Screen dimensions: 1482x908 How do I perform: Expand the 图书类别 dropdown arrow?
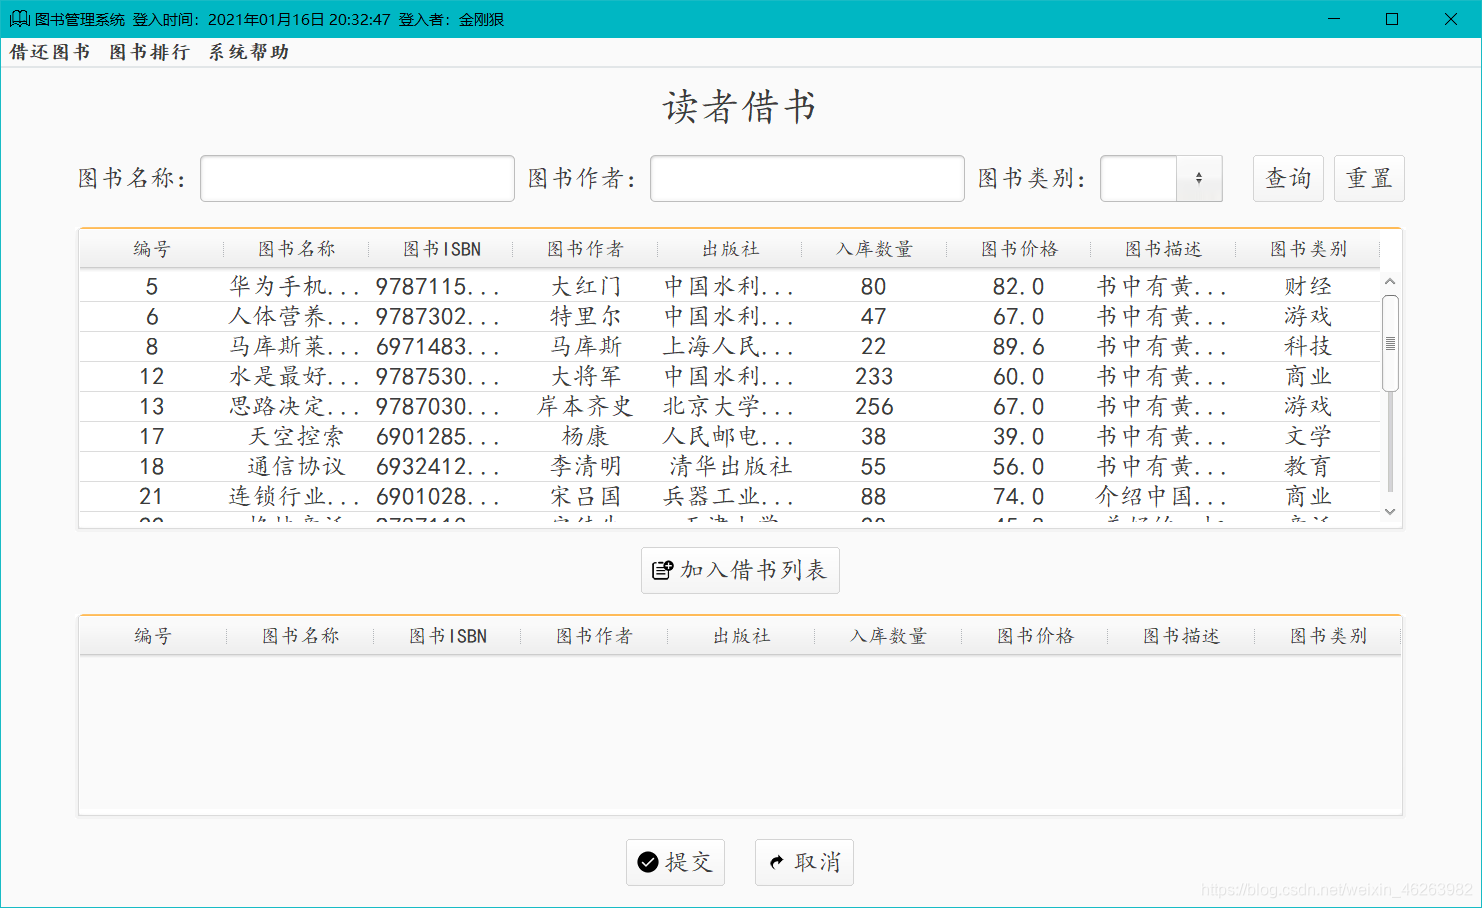1199,178
